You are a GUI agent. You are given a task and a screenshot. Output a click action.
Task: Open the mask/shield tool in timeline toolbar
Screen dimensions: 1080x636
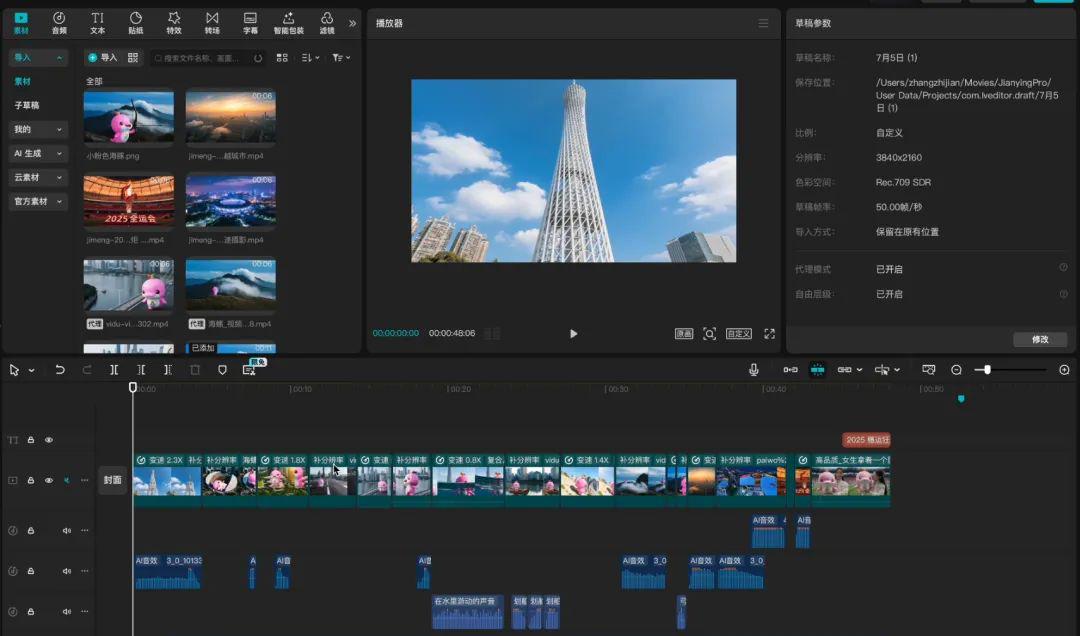[x=224, y=370]
